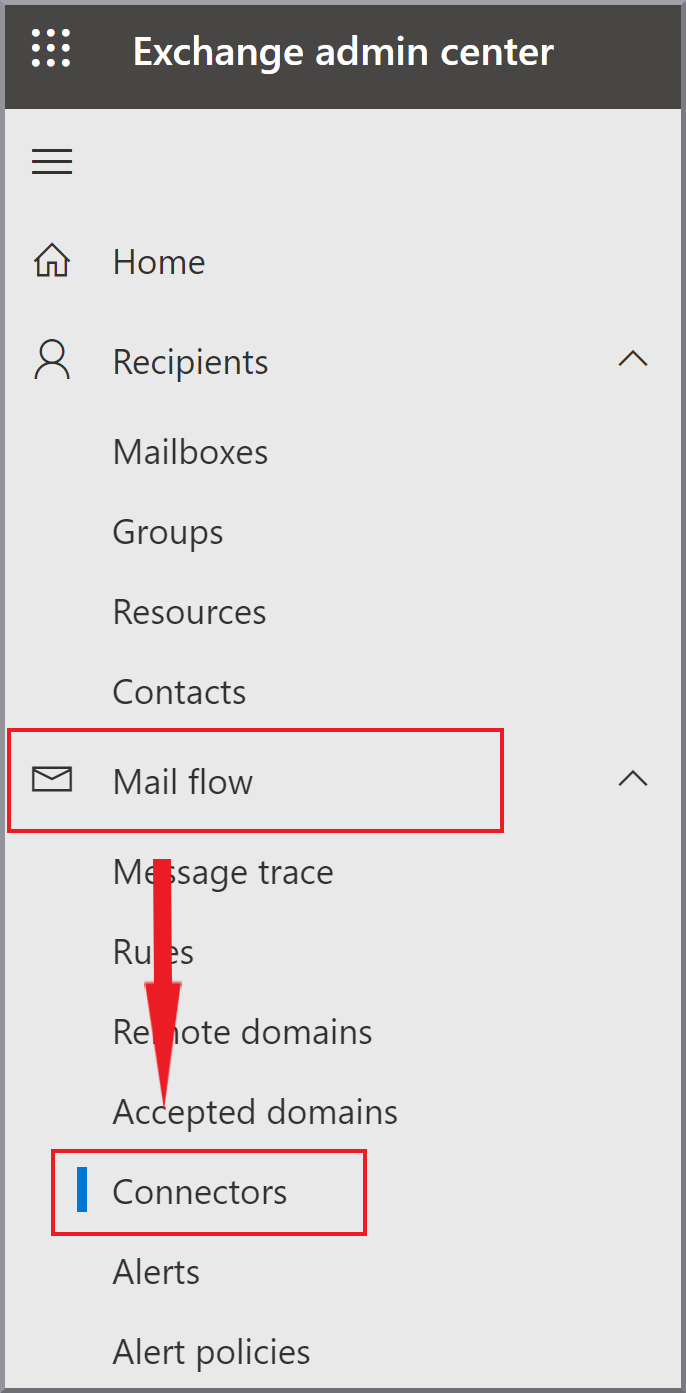Click the Exchange admin center title
686x1393 pixels.
point(343,51)
